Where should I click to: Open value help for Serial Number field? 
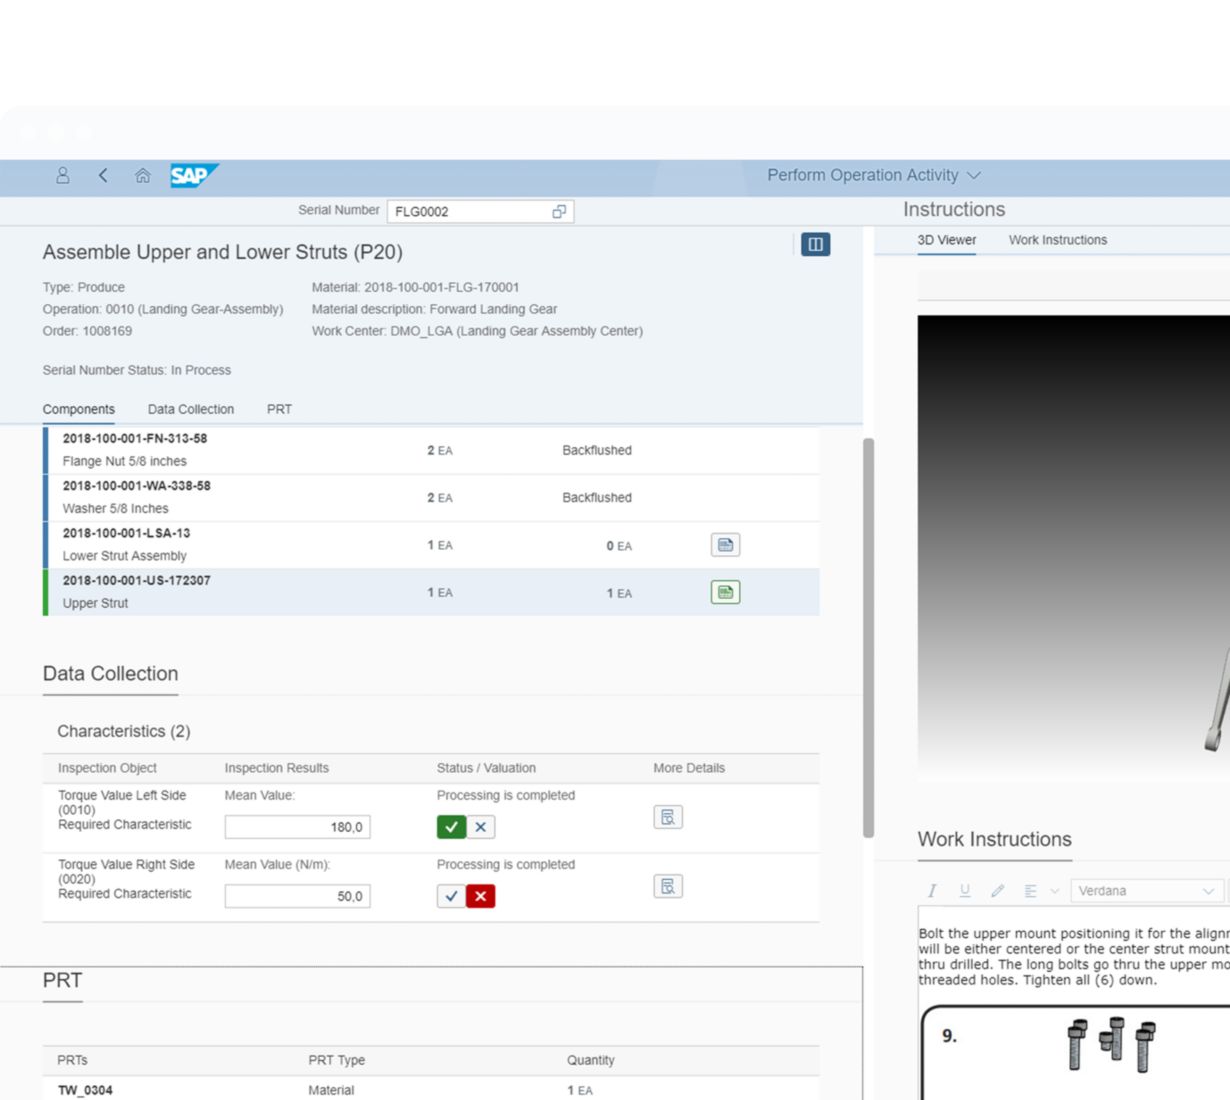click(x=559, y=212)
